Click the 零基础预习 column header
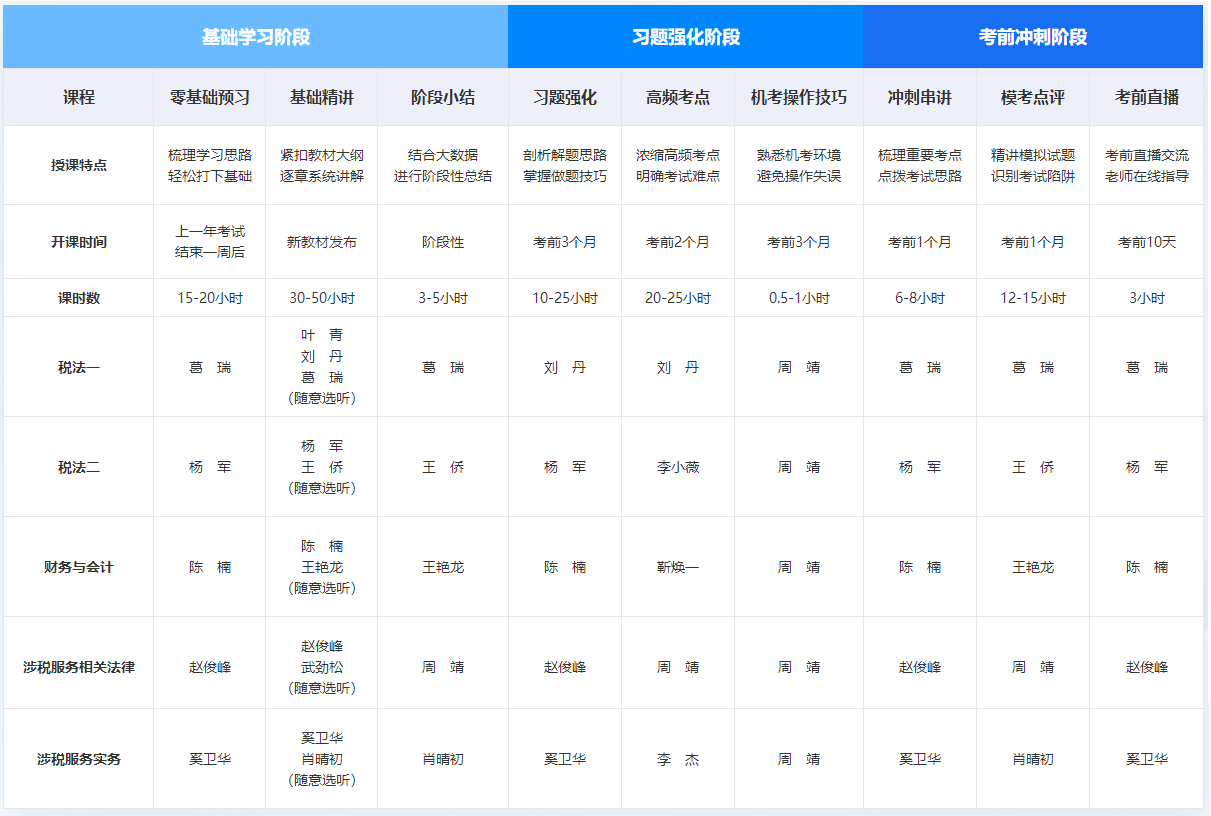The image size is (1211, 816). [210, 97]
